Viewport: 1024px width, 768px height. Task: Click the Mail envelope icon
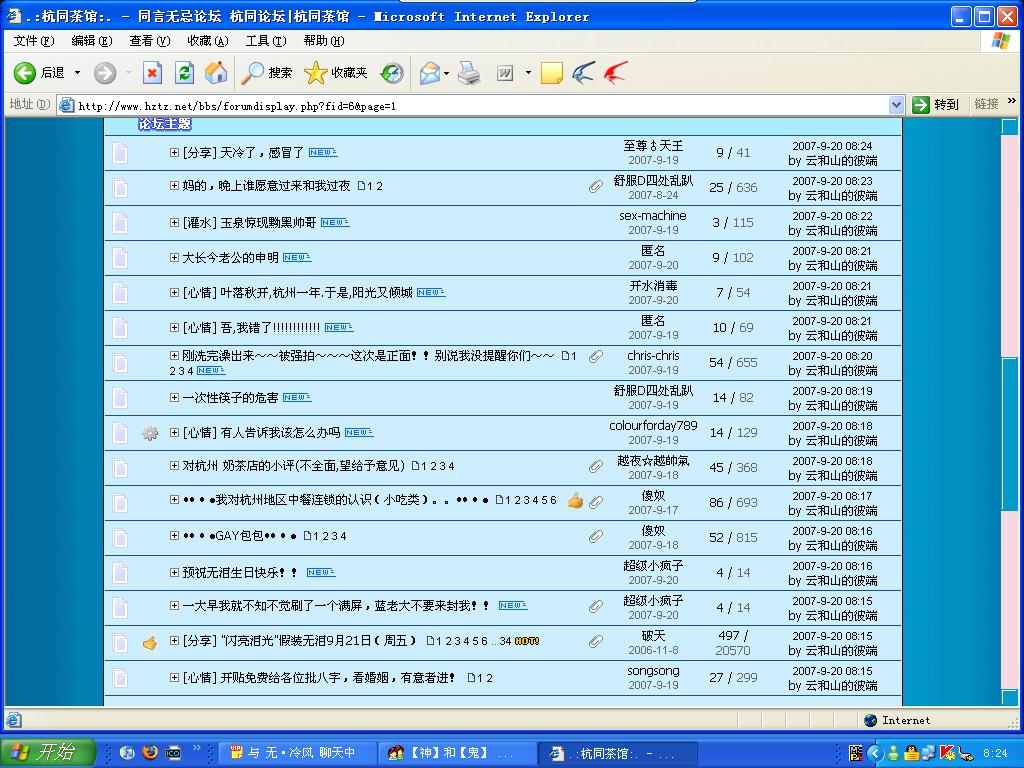tap(430, 73)
